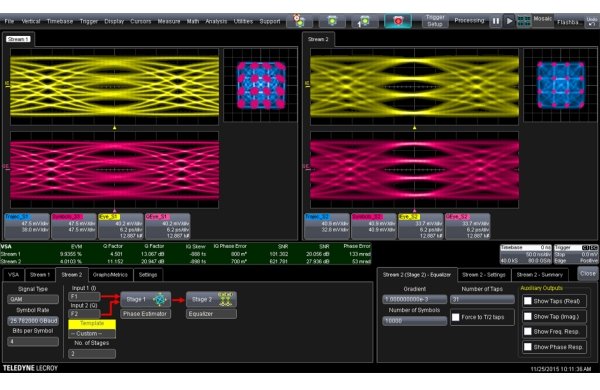Screen dimensions: 600x390
Task: Open the Symbols_S1 trace descriptor box
Action: point(73,226)
